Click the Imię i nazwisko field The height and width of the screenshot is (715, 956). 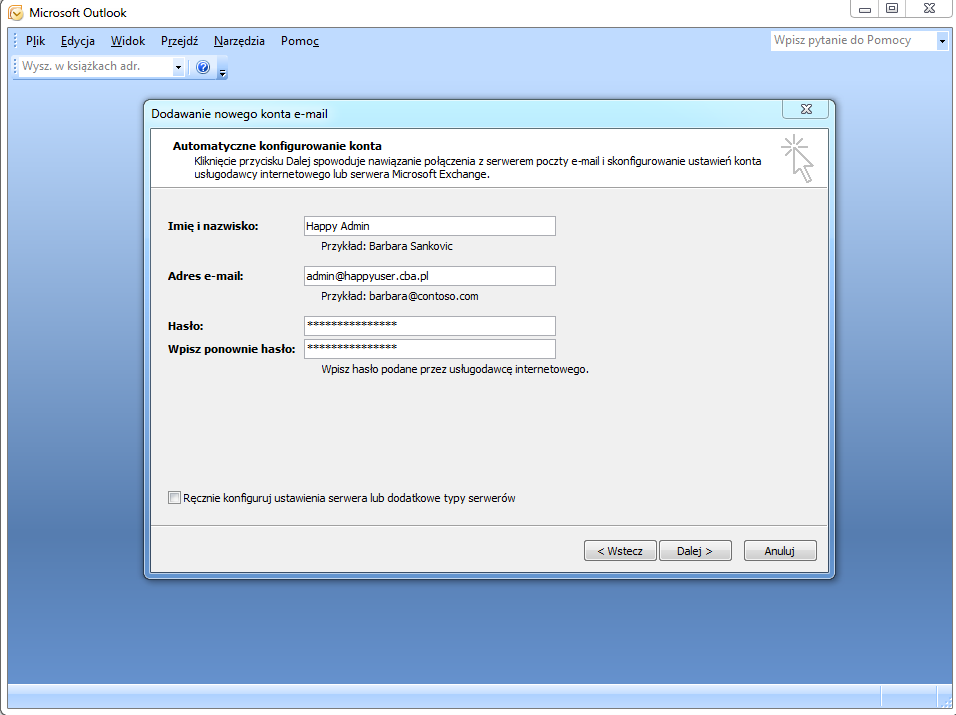(430, 226)
